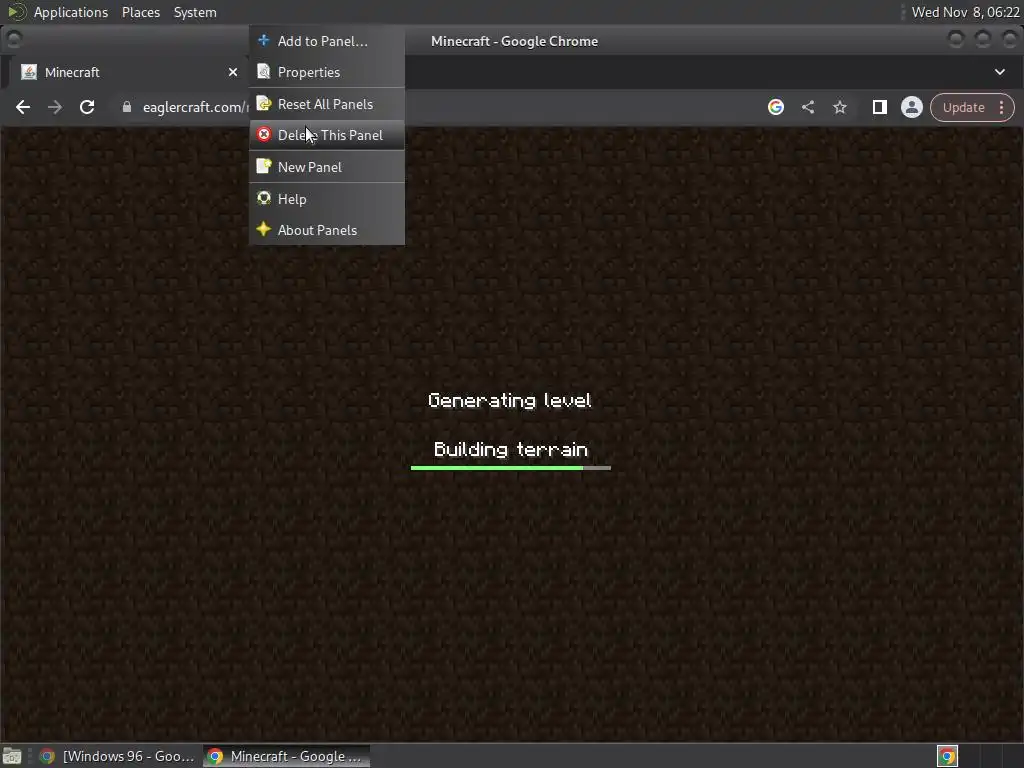The height and width of the screenshot is (768, 1024).
Task: Click the show desktop icon
Action: click(12, 756)
